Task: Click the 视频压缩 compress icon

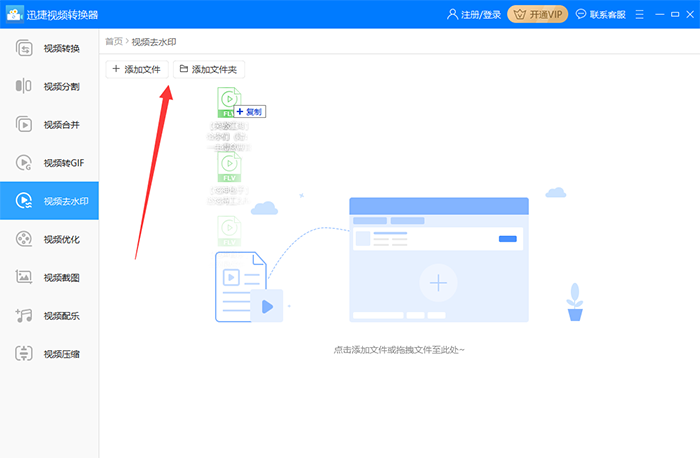Action: [x=24, y=354]
